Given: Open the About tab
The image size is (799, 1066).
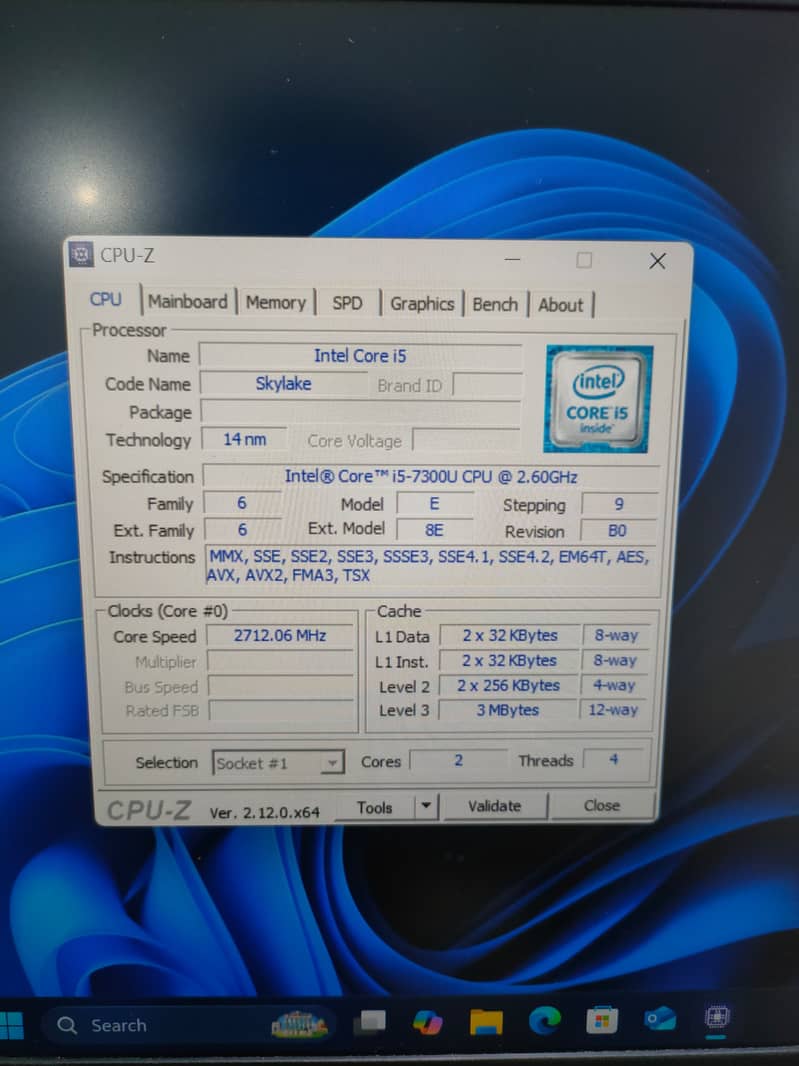Looking at the screenshot, I should 561,305.
